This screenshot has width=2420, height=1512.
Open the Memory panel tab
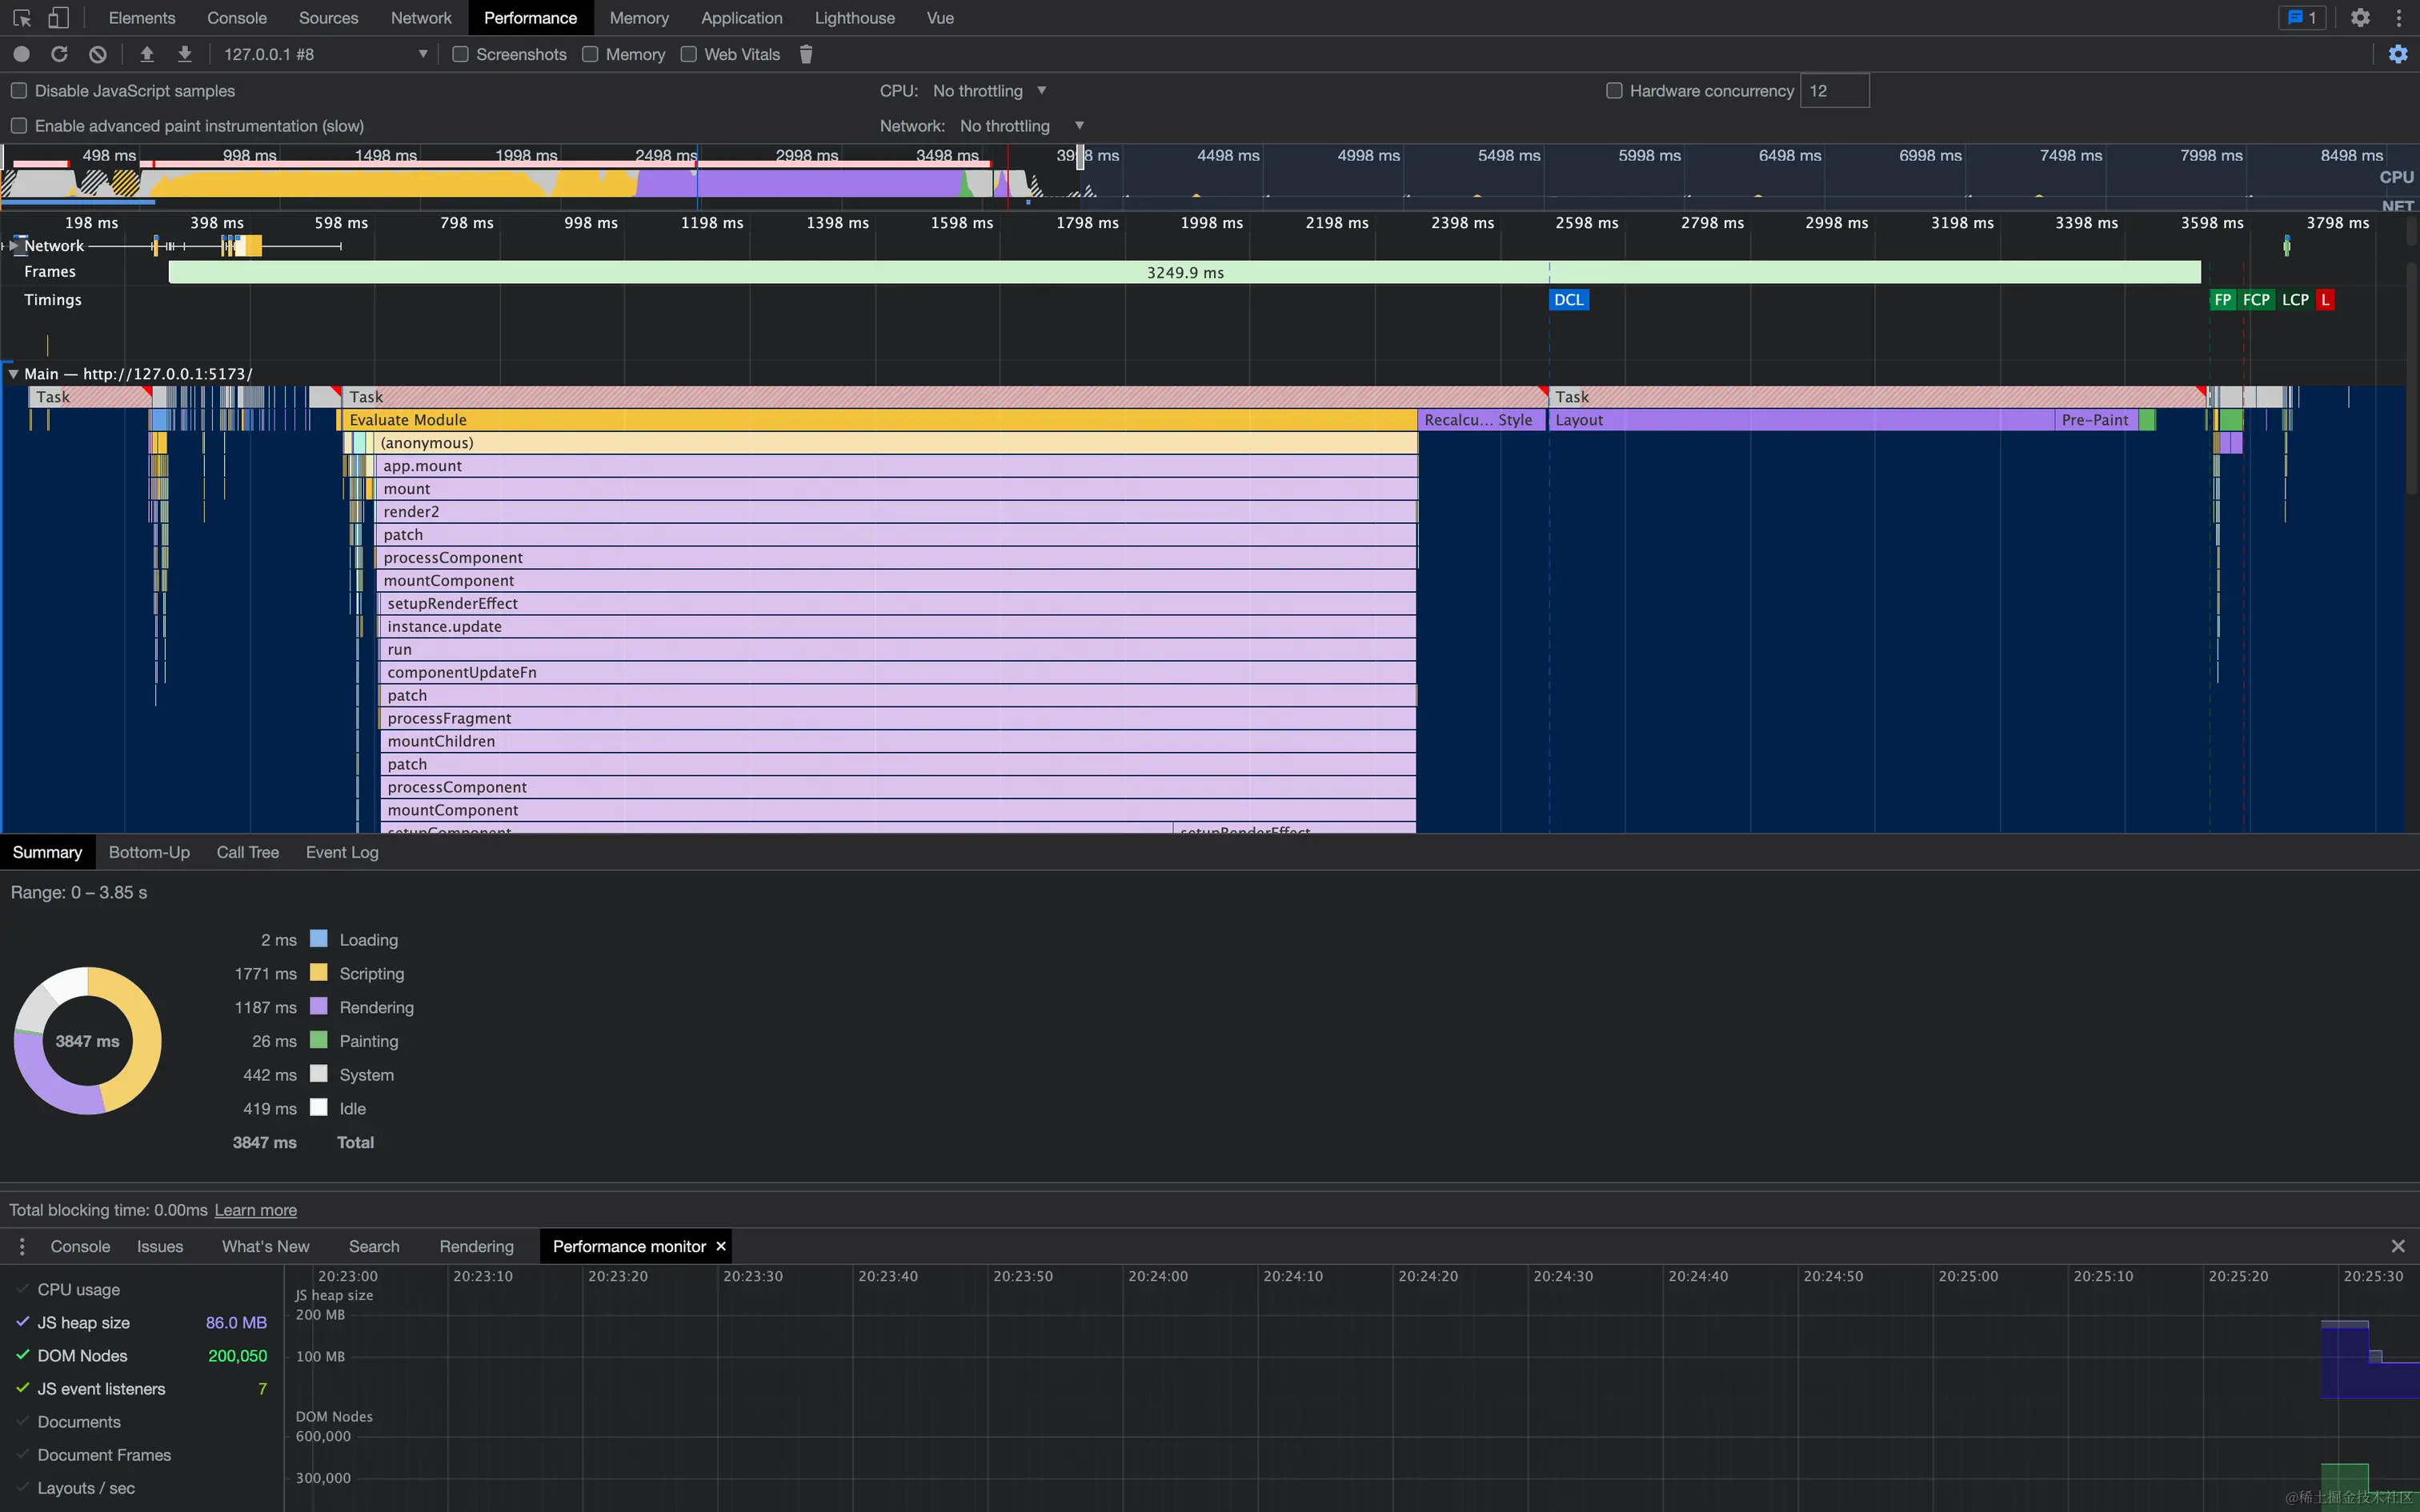(x=639, y=18)
